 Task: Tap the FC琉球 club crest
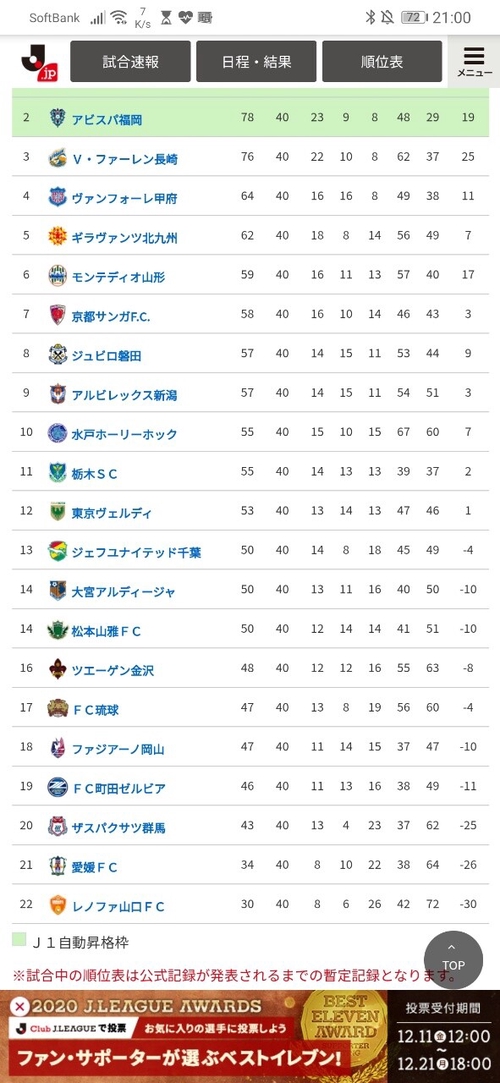[58, 709]
